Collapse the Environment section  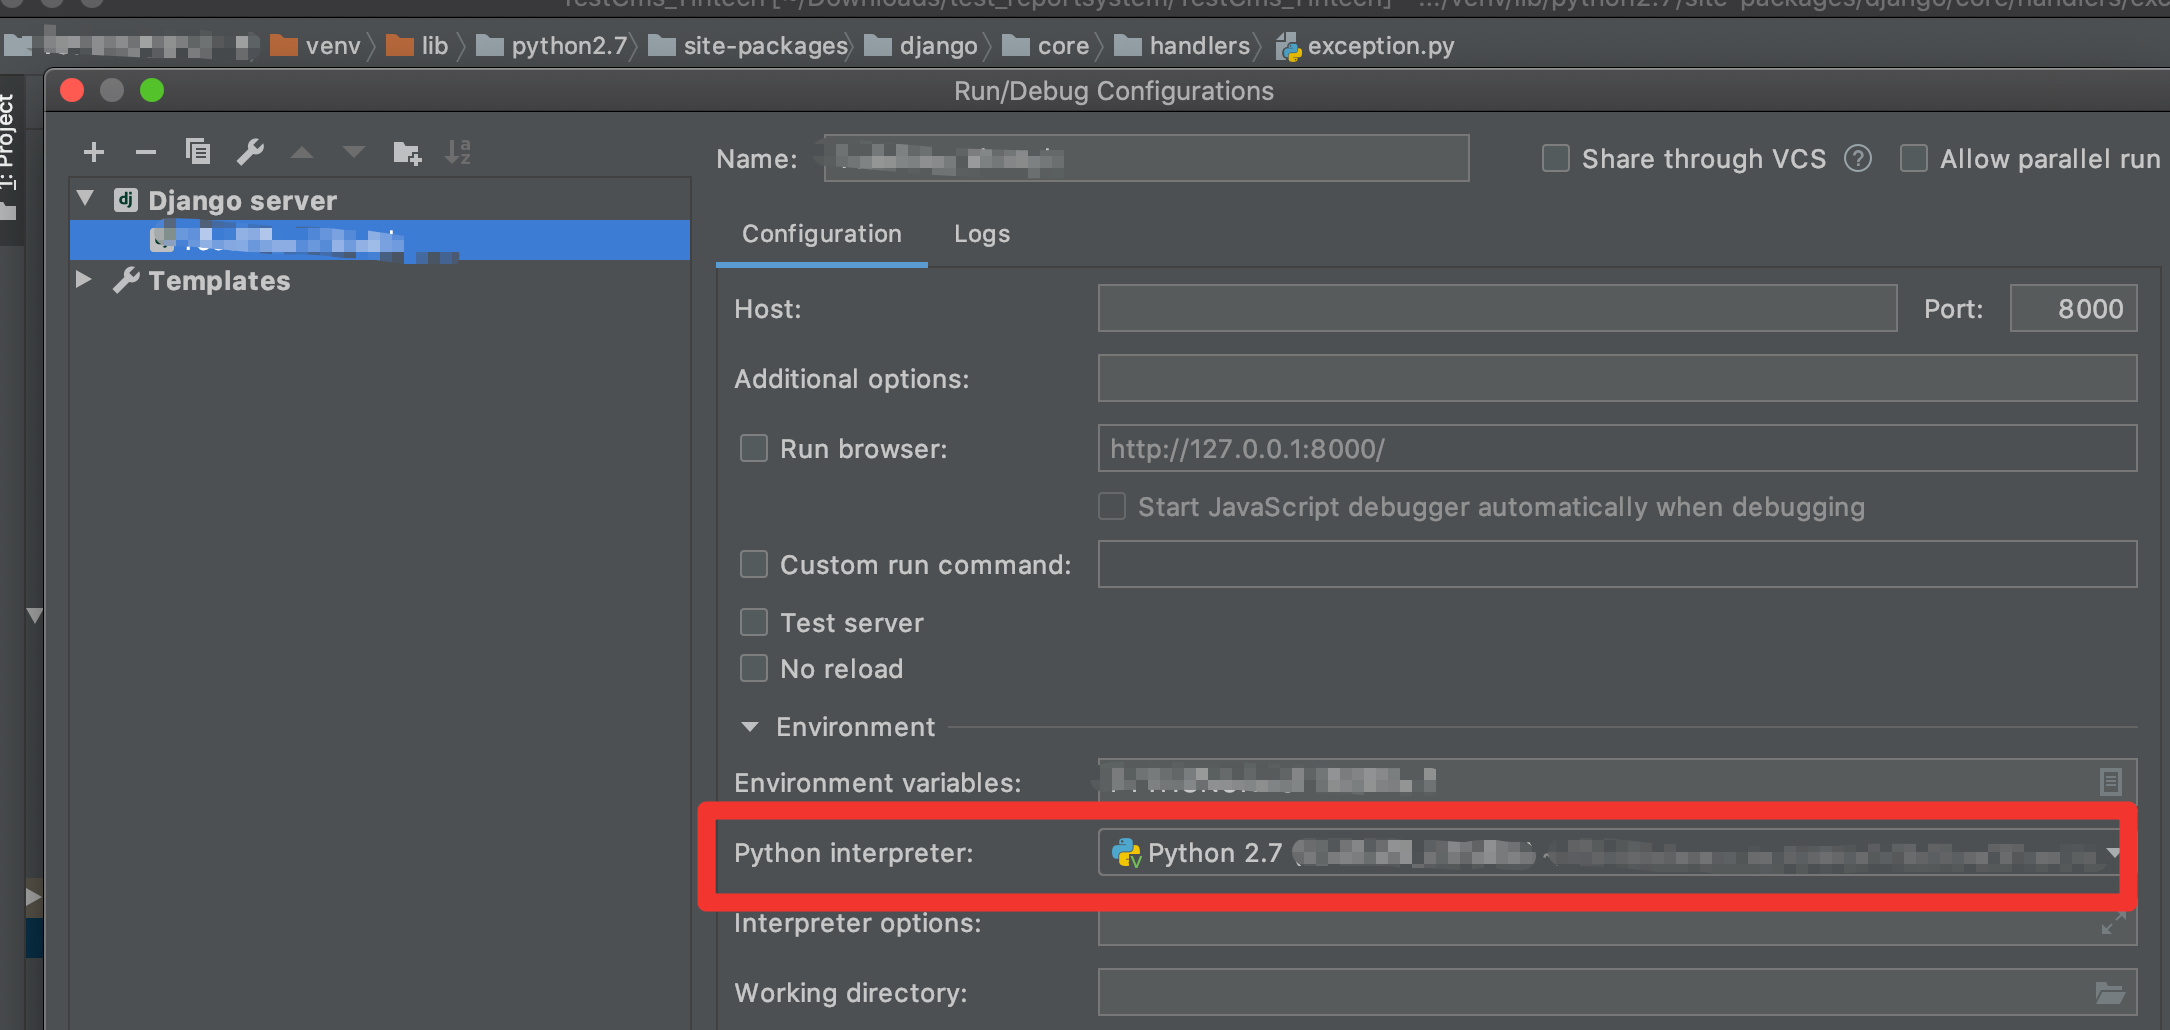click(x=749, y=726)
